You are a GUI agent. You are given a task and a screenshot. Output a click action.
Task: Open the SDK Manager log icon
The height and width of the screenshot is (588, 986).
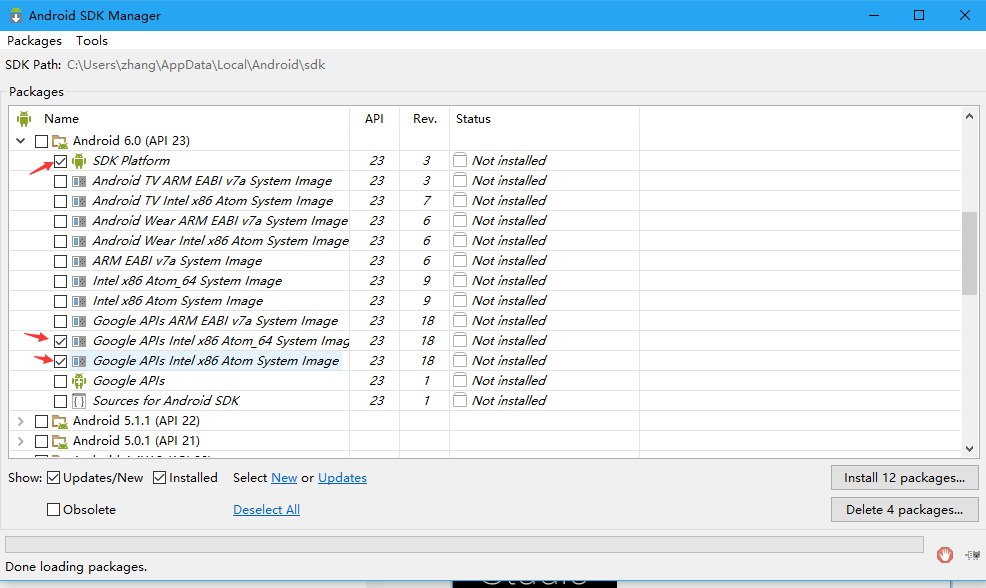973,555
